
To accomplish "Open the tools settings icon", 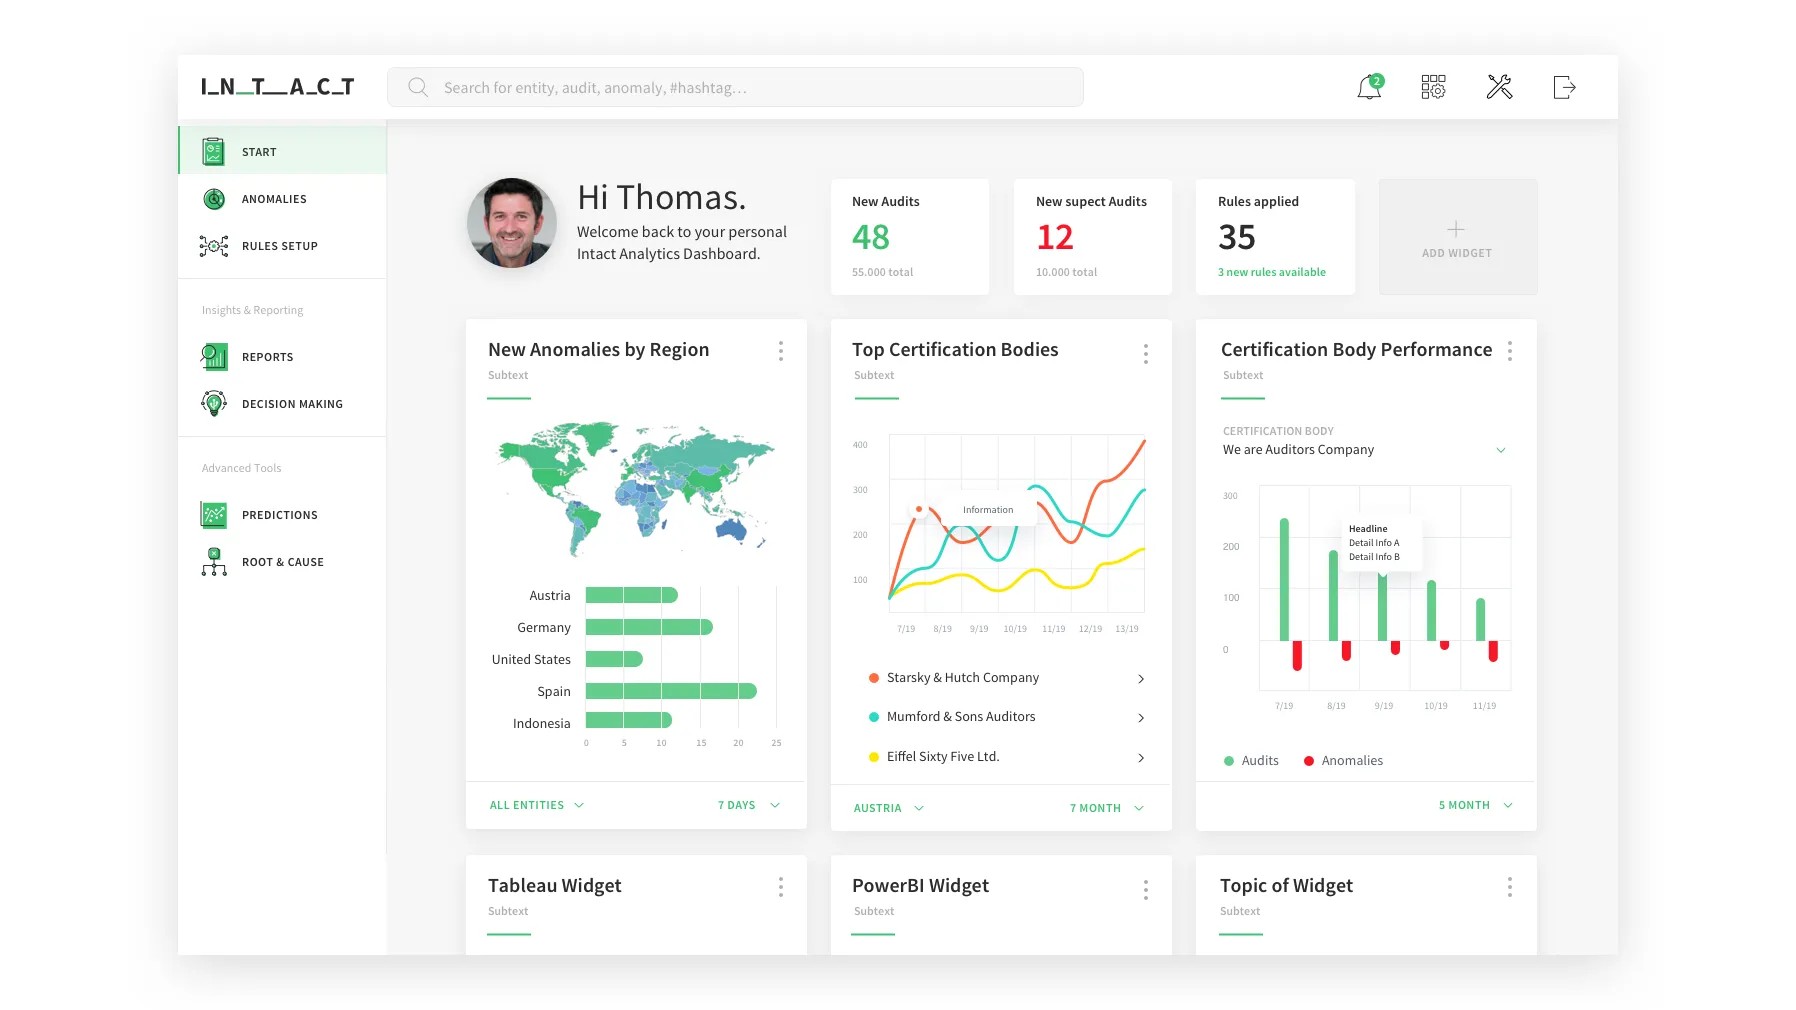I will (x=1498, y=87).
